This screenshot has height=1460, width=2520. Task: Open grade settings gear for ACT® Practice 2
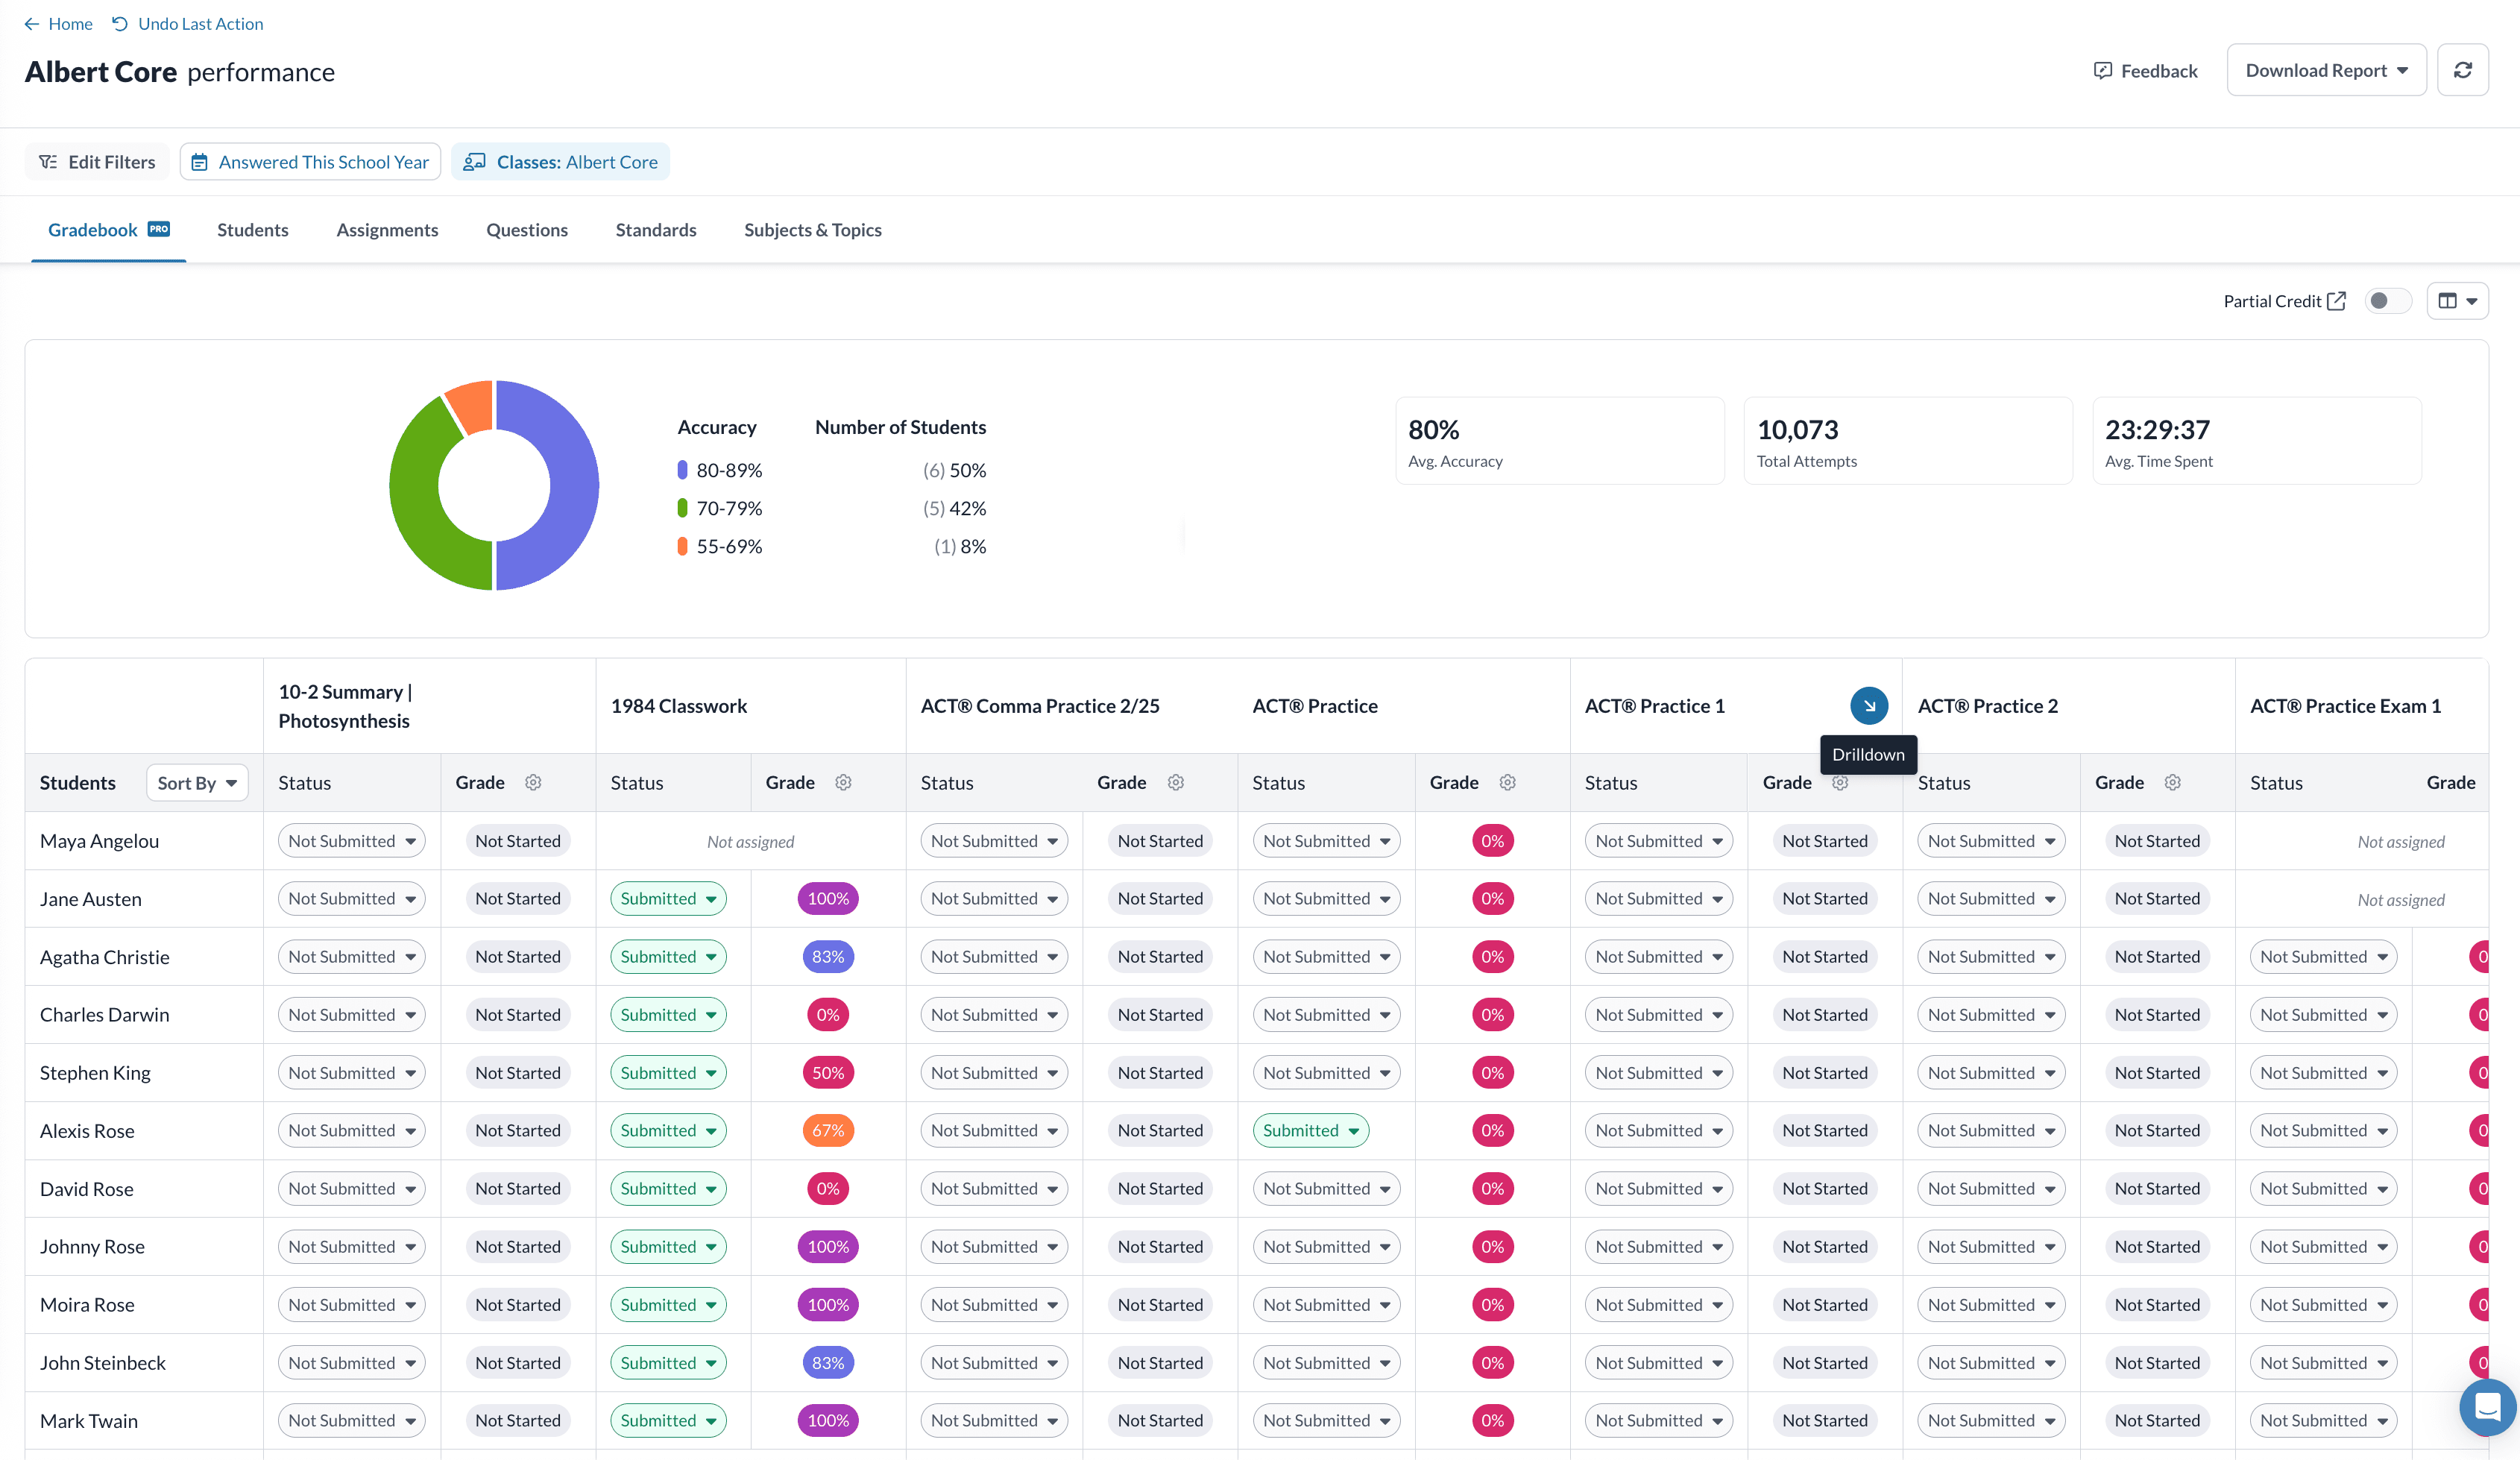[x=2172, y=783]
